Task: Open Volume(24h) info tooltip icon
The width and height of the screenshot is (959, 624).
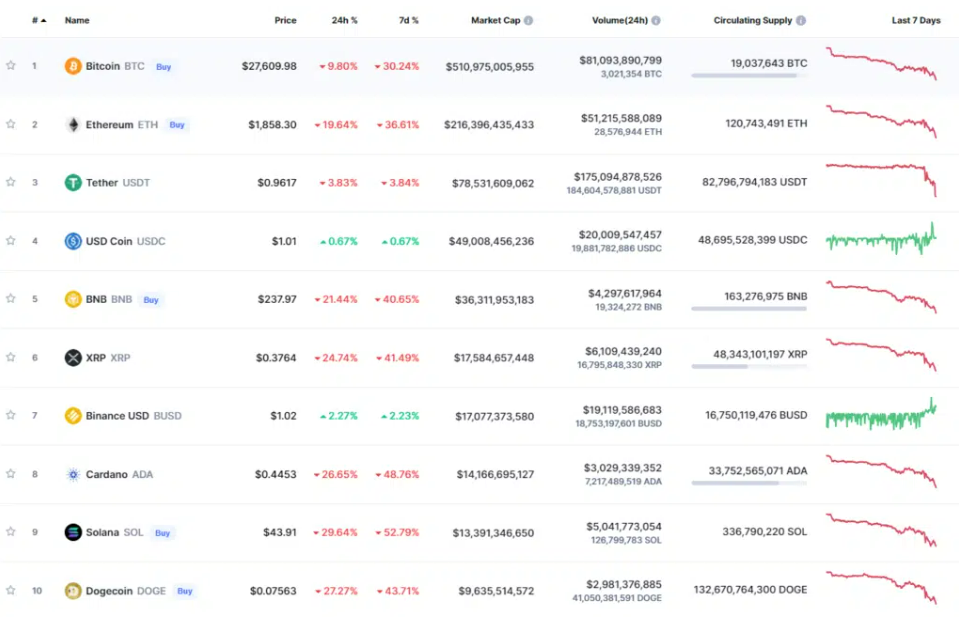Action: pos(656,20)
